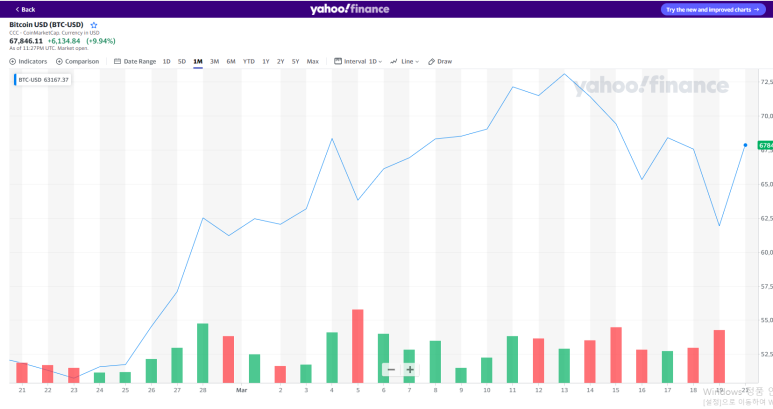Open the Indicators menu

tap(28, 62)
